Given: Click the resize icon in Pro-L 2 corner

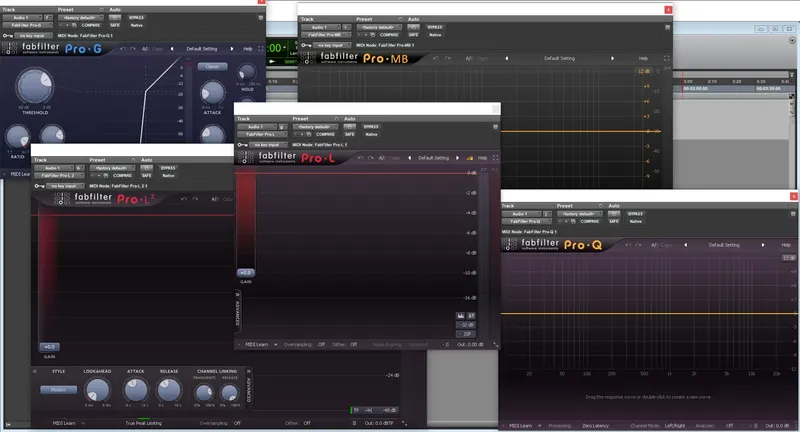Looking at the screenshot, I should click(404, 423).
